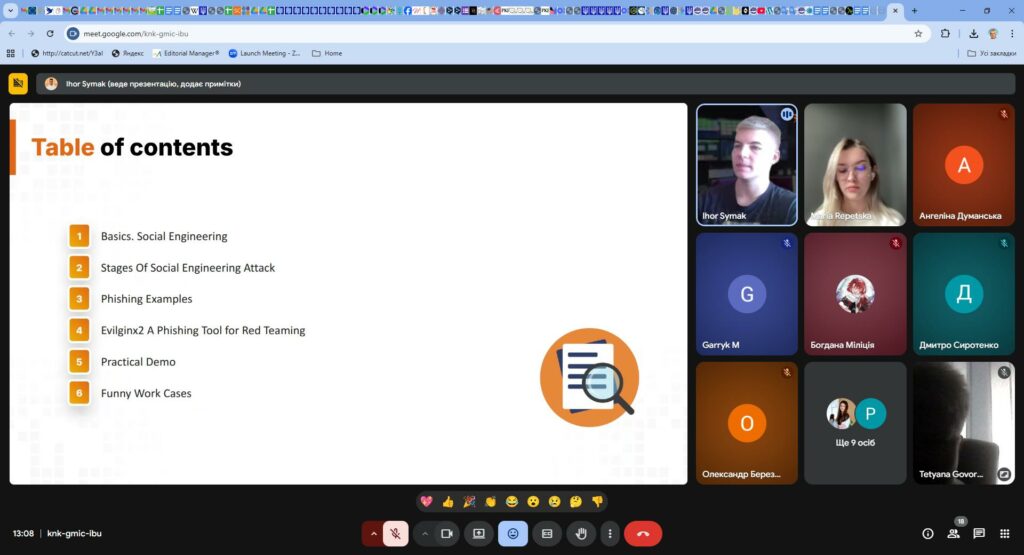
Task: Open the chat with everyone panel
Action: (979, 534)
